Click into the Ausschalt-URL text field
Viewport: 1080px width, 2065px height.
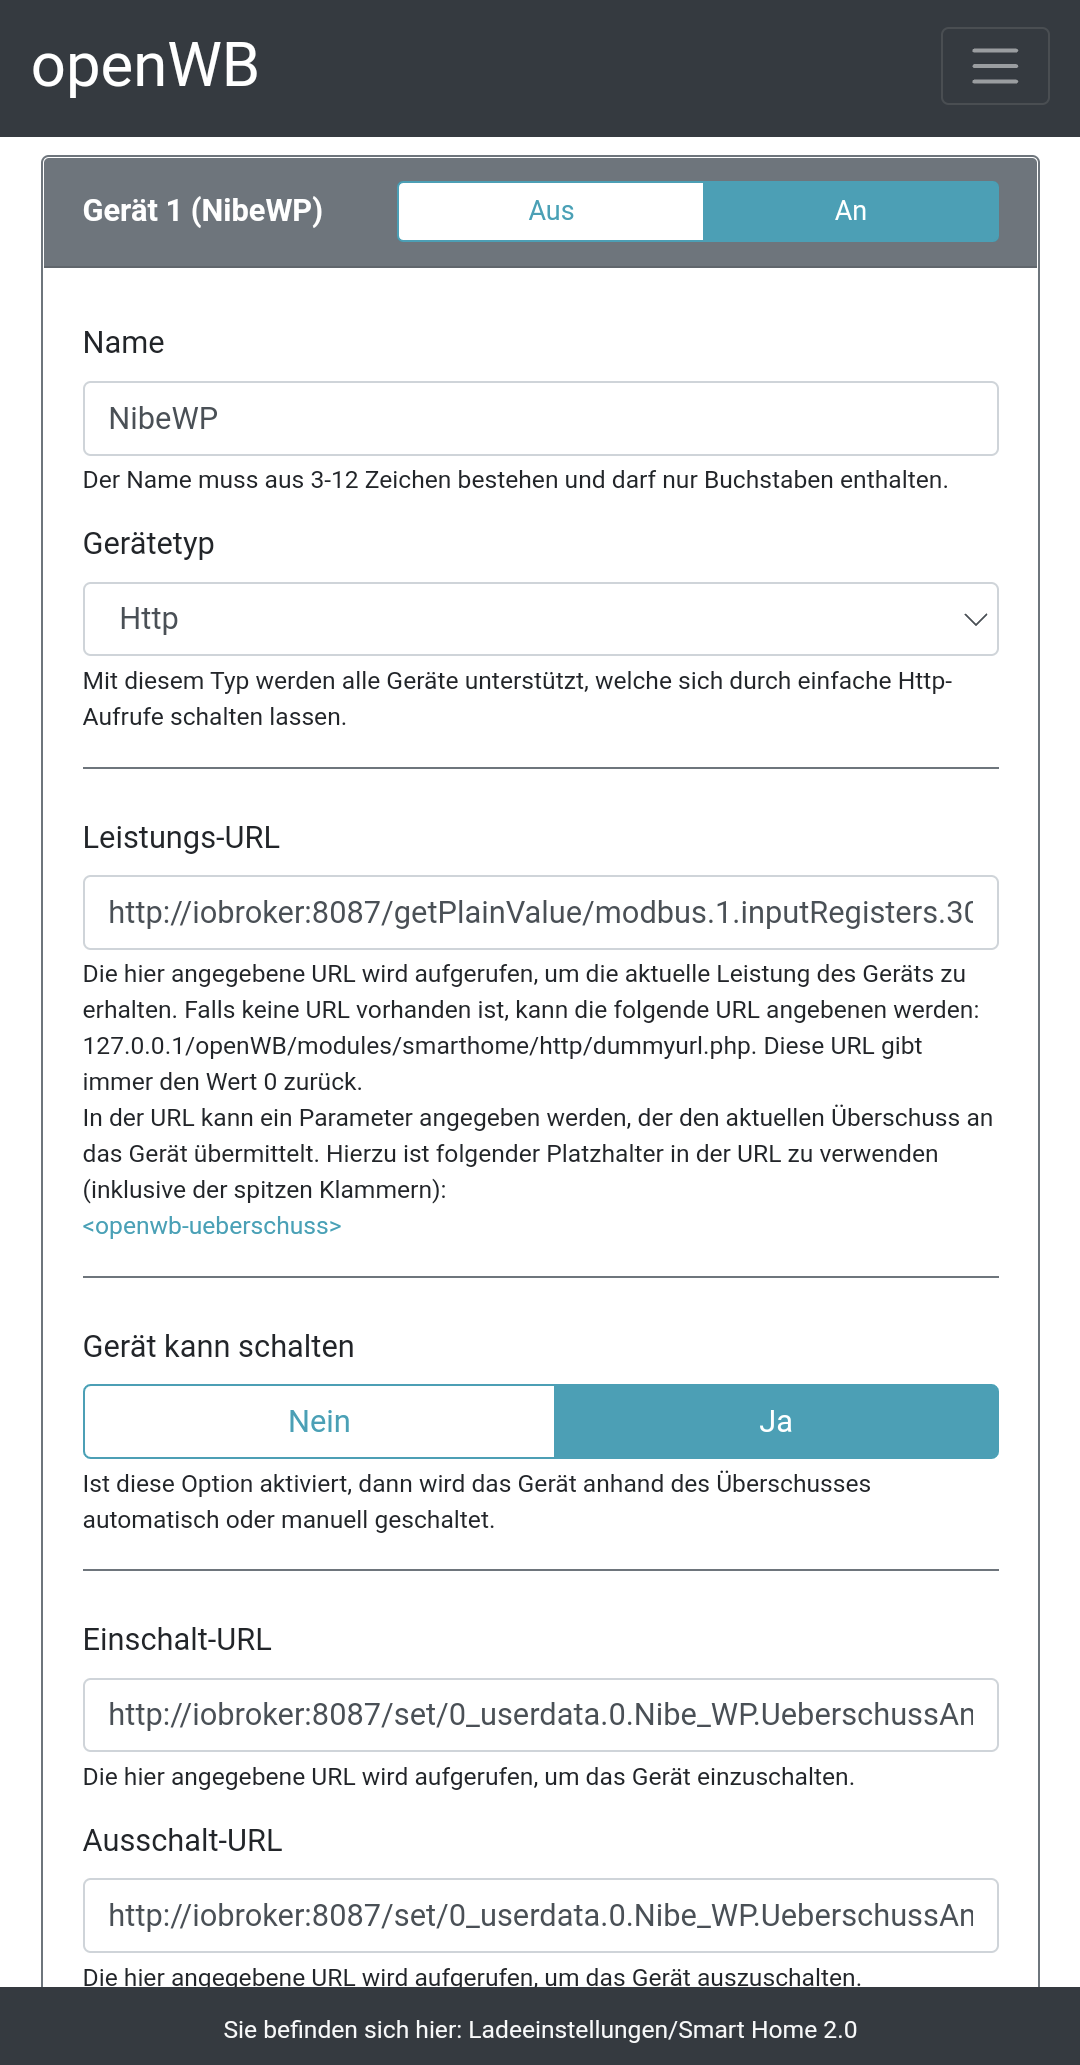540,1915
